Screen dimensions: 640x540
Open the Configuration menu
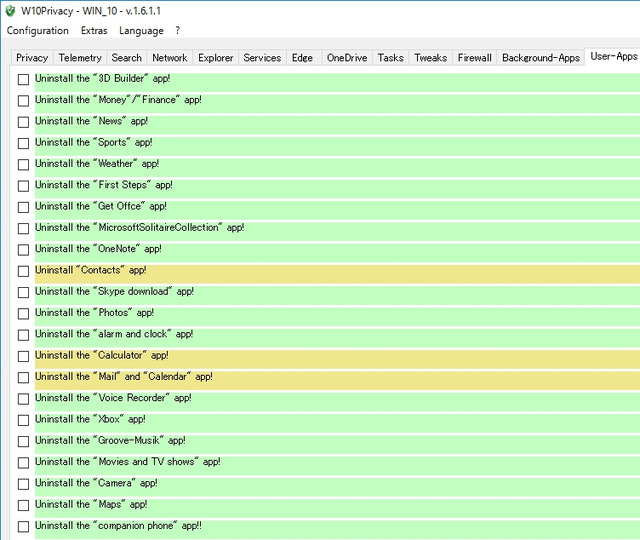pyautogui.click(x=38, y=31)
